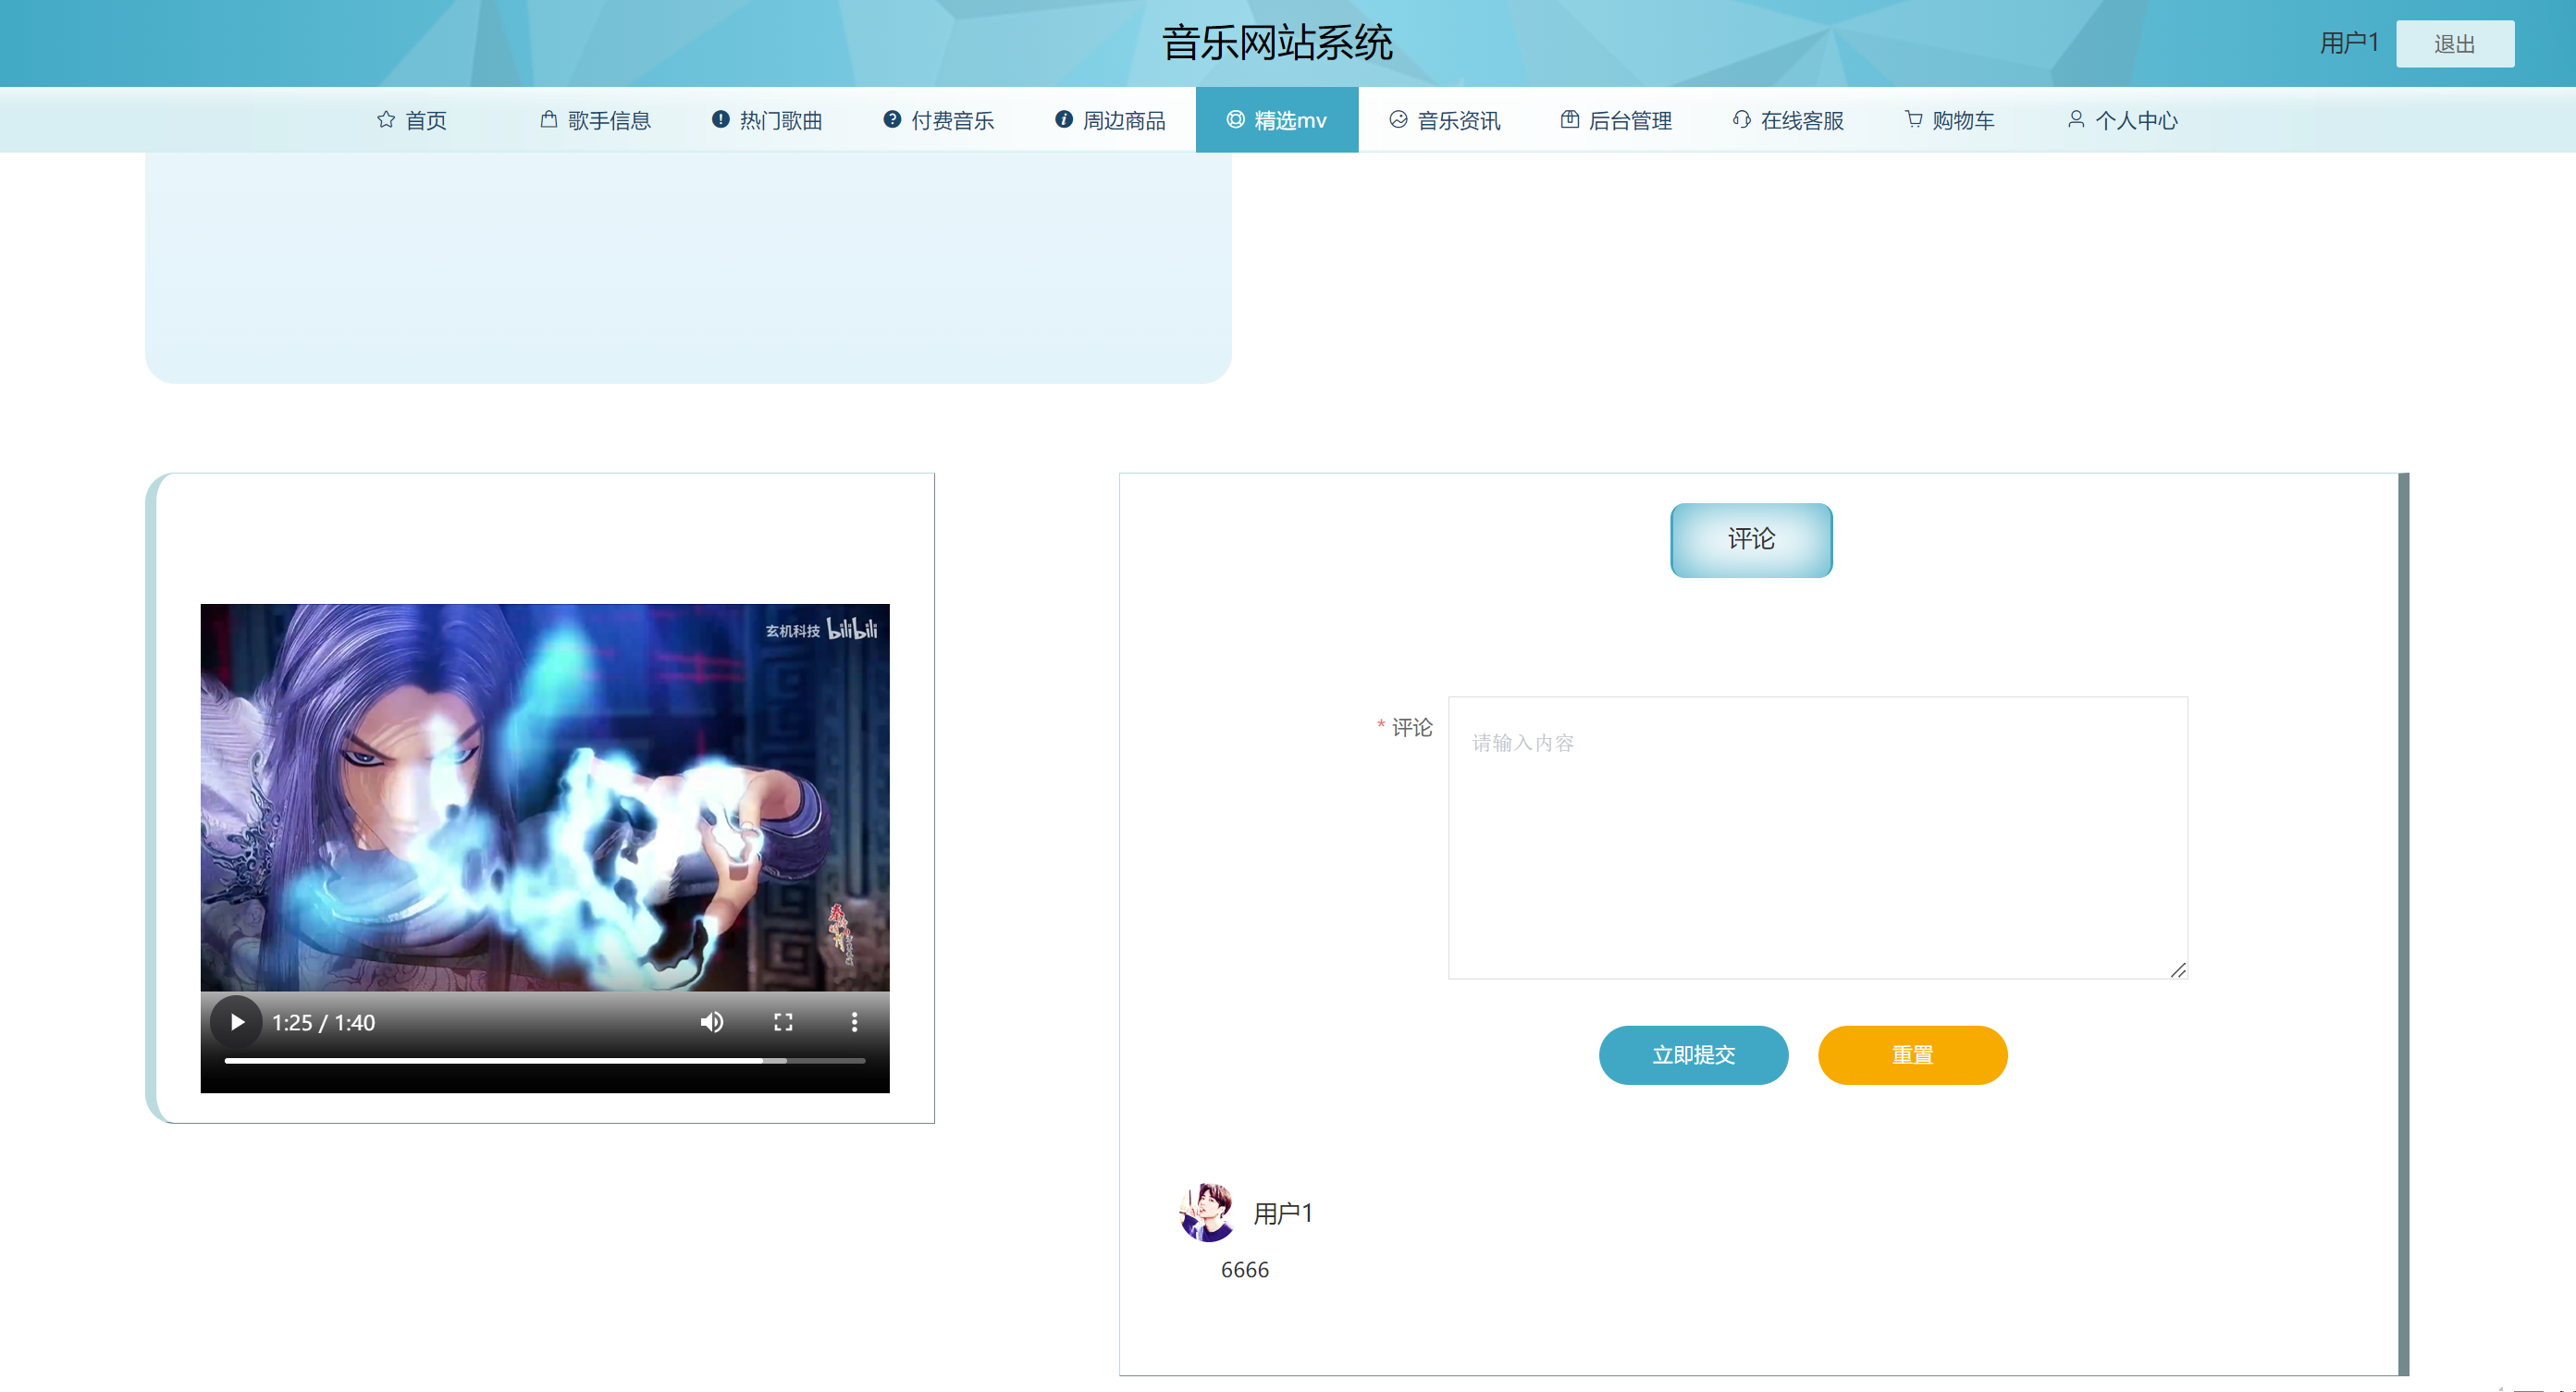Enter fullscreen in video player

pos(783,1022)
